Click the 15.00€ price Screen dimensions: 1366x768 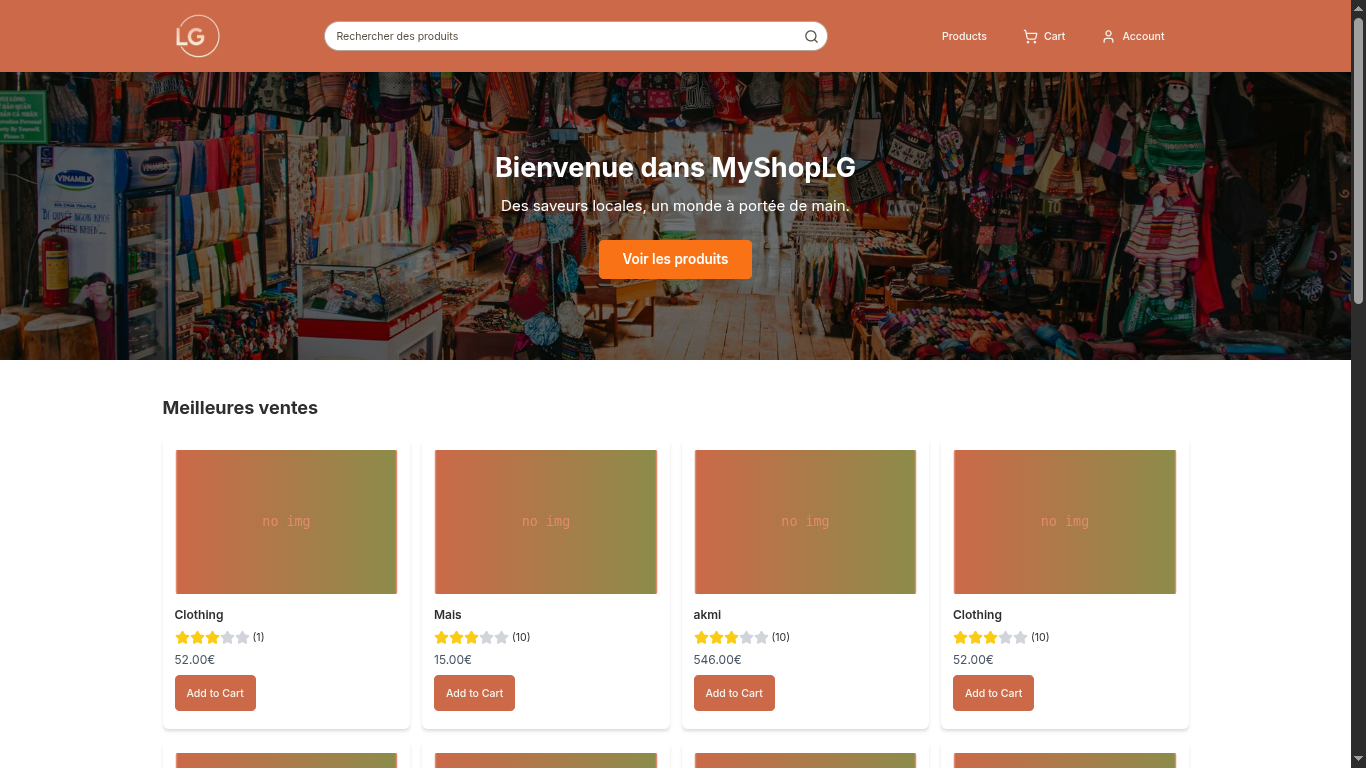(x=453, y=660)
